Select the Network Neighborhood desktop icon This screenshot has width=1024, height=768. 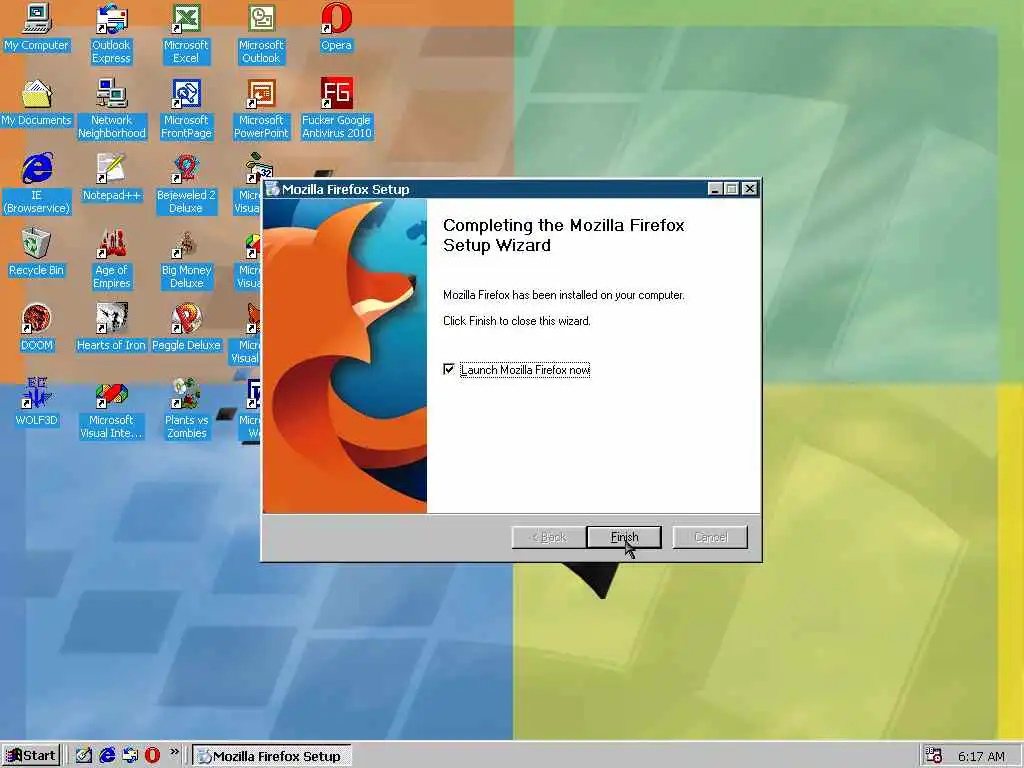point(112,108)
